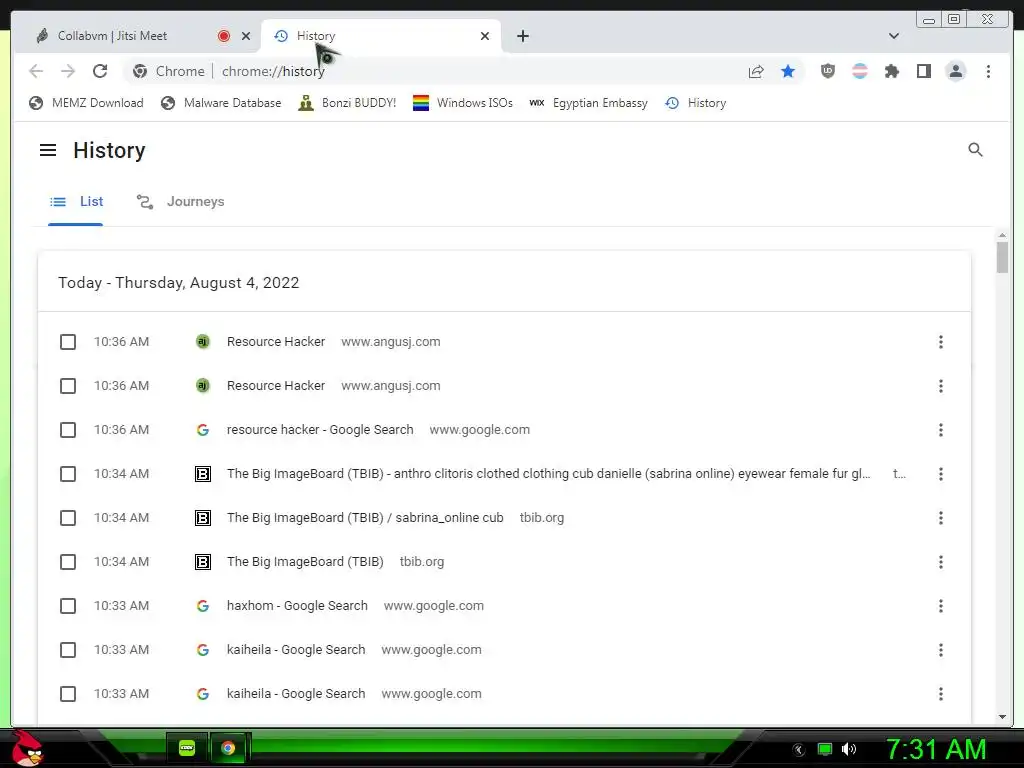Open the Malware Database bookmark
This screenshot has width=1024, height=768.
pos(221,103)
